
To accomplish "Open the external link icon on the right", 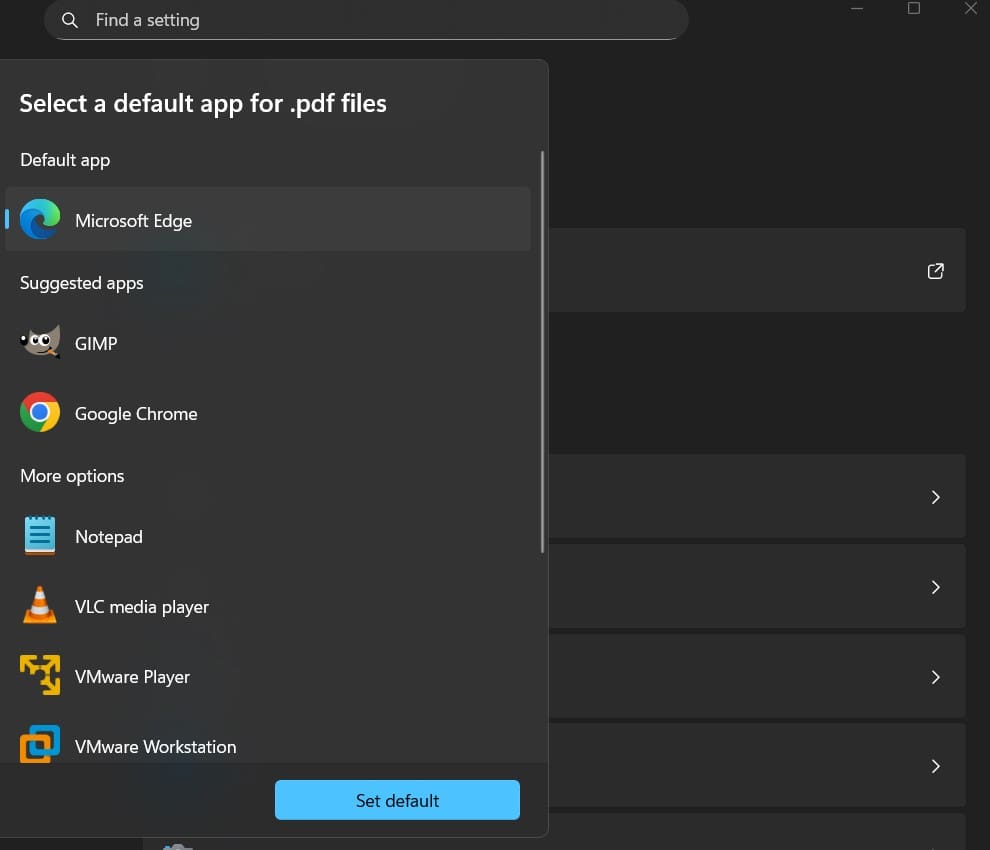I will 935,271.
